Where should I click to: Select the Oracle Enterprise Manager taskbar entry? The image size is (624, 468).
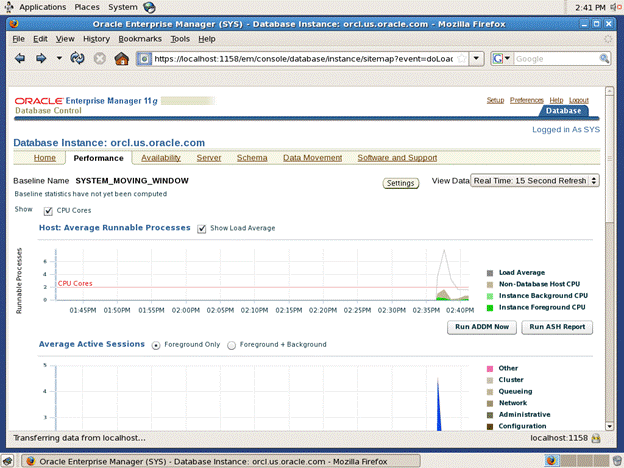click(221, 461)
